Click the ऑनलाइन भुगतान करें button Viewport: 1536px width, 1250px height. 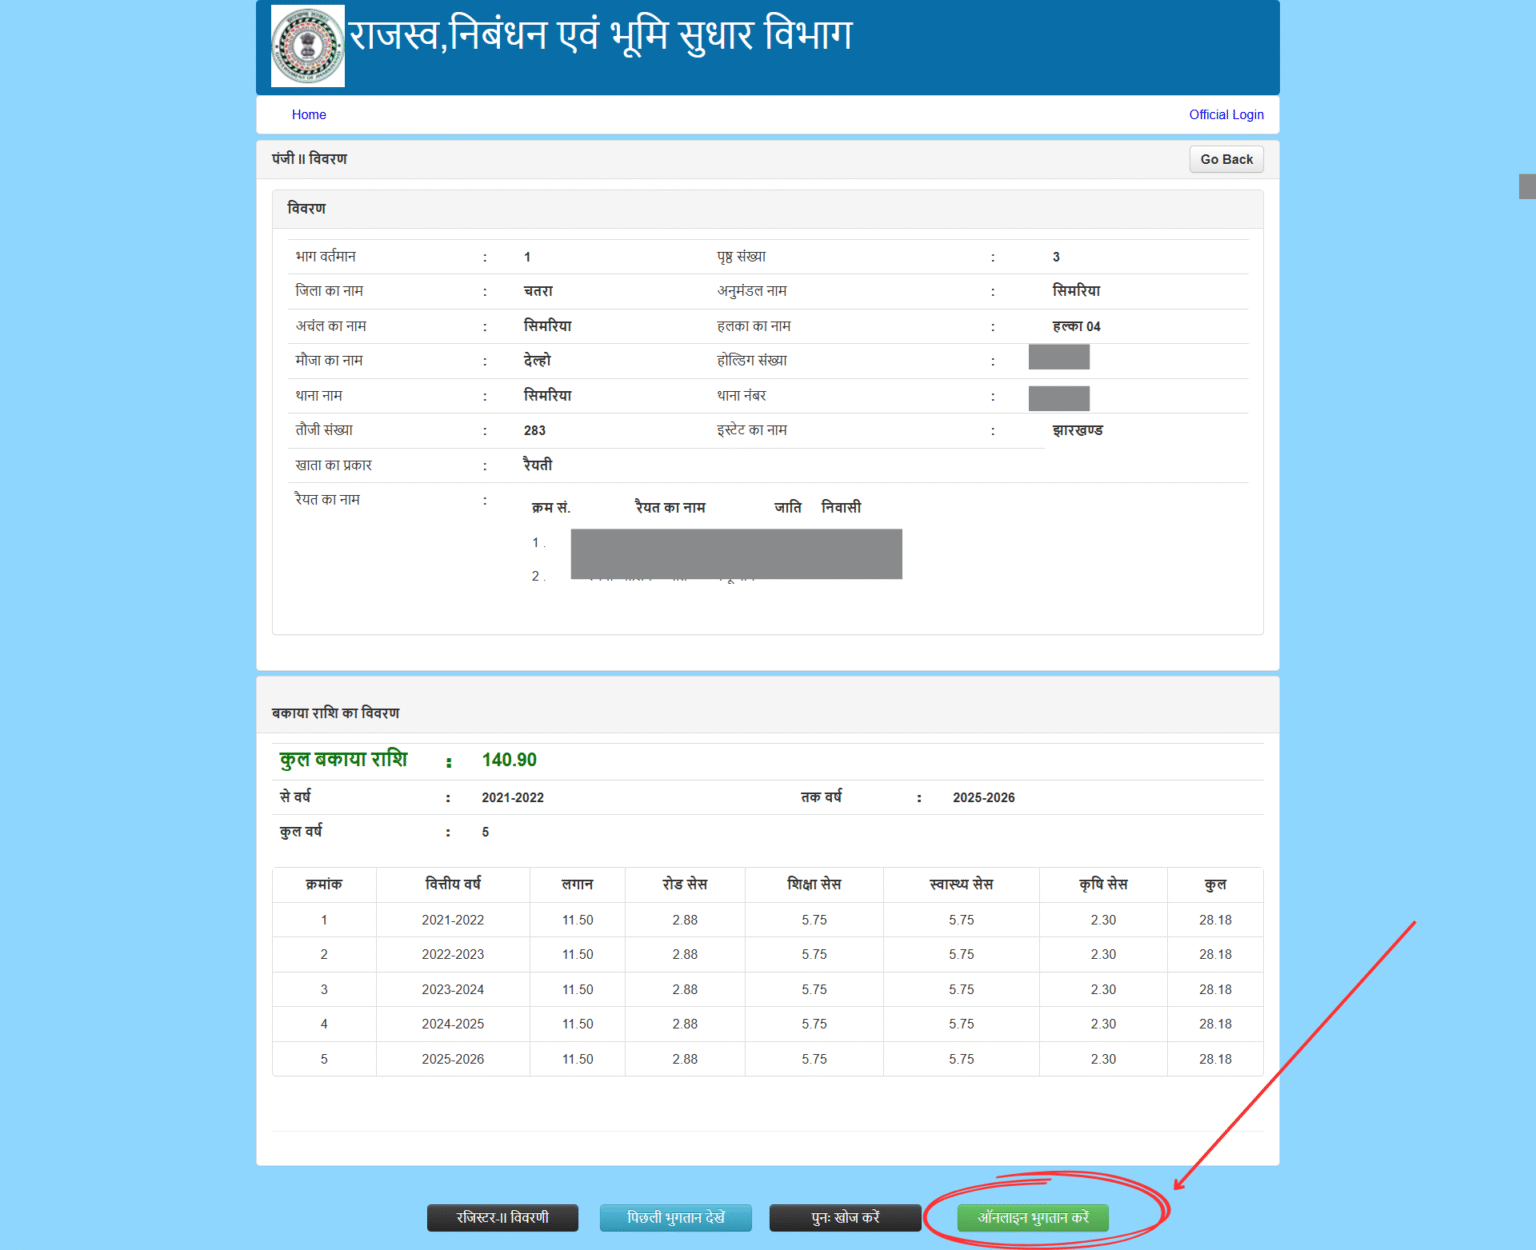[x=1032, y=1218]
